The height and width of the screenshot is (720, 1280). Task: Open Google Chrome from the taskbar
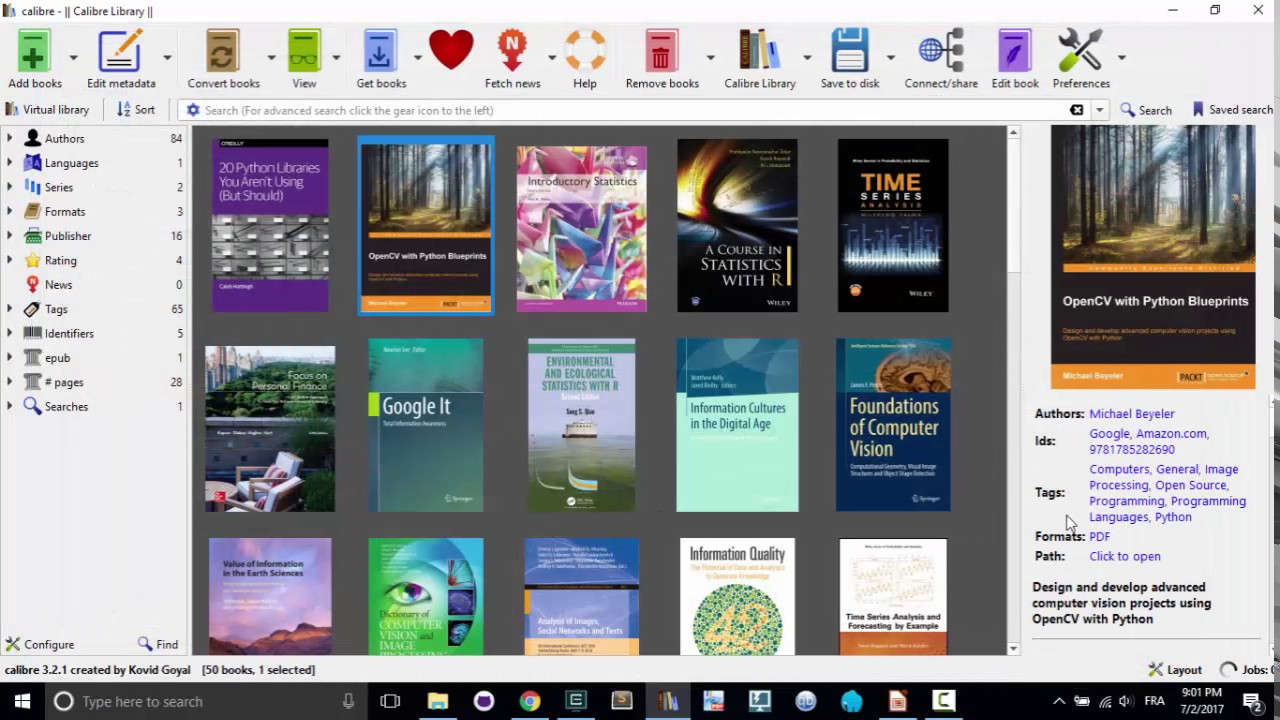(x=530, y=701)
